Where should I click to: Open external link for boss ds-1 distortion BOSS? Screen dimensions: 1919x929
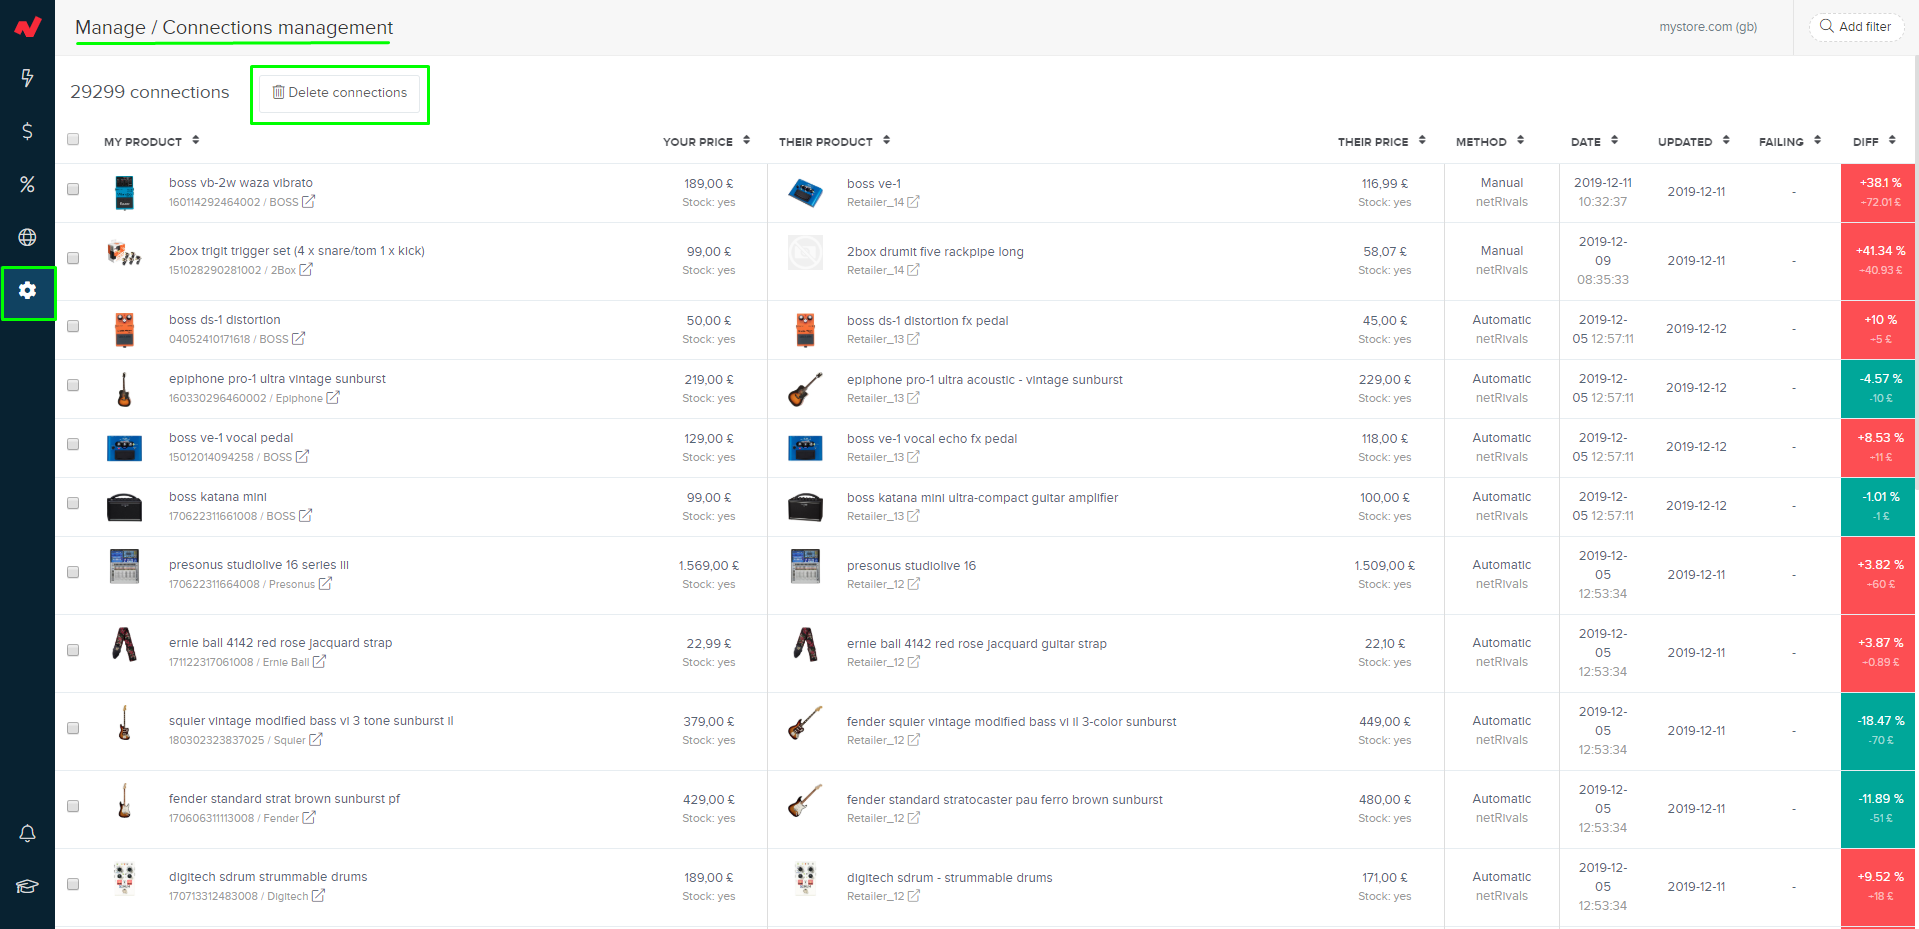click(298, 338)
